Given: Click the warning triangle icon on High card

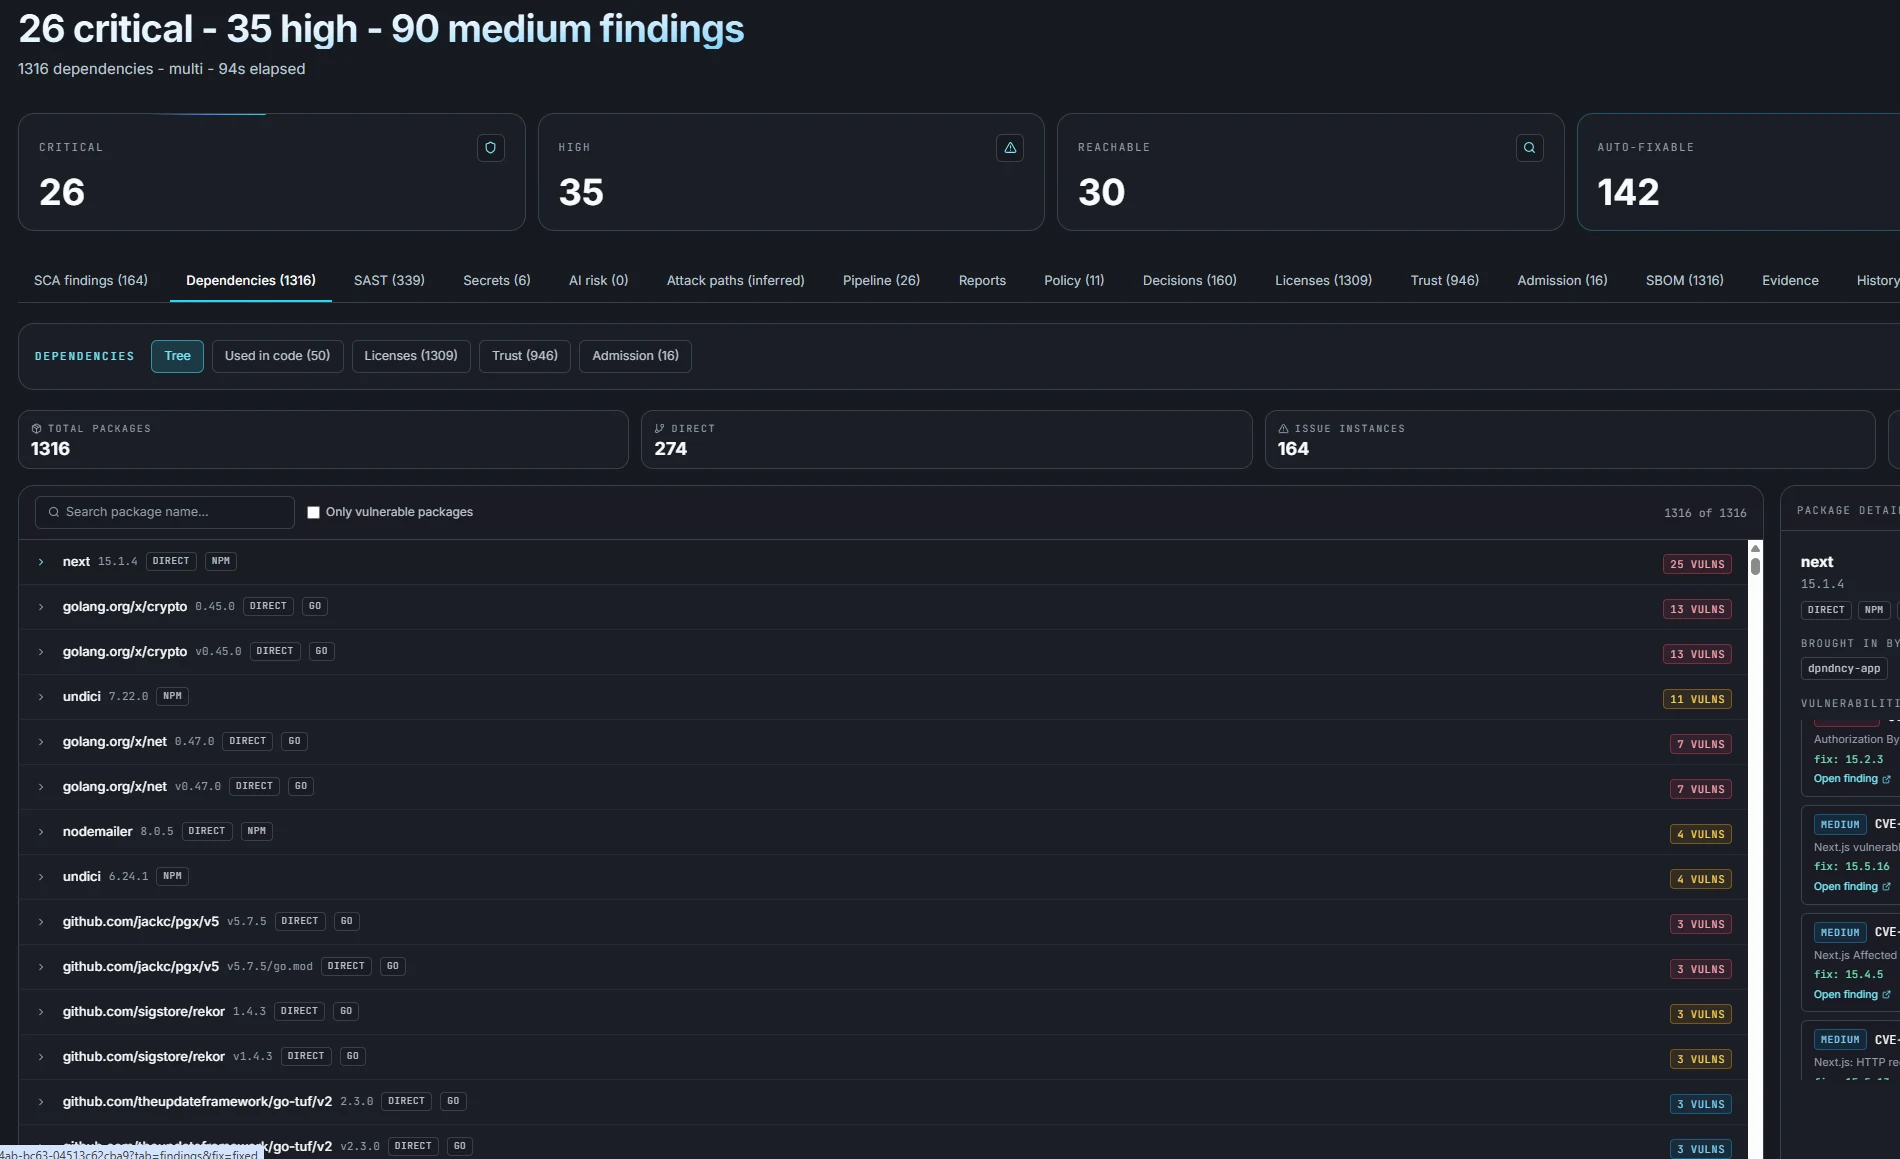Looking at the screenshot, I should pos(1010,148).
